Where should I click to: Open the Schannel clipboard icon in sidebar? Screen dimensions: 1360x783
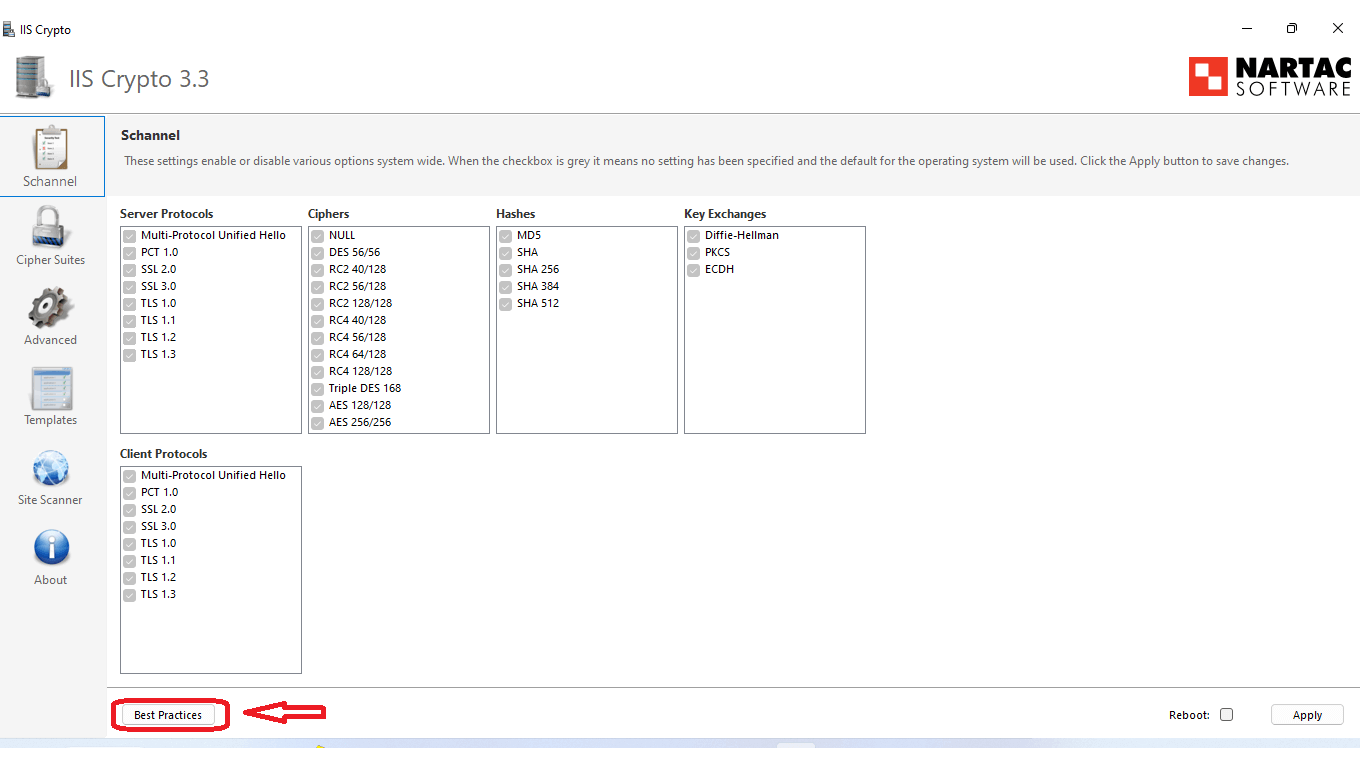[51, 147]
